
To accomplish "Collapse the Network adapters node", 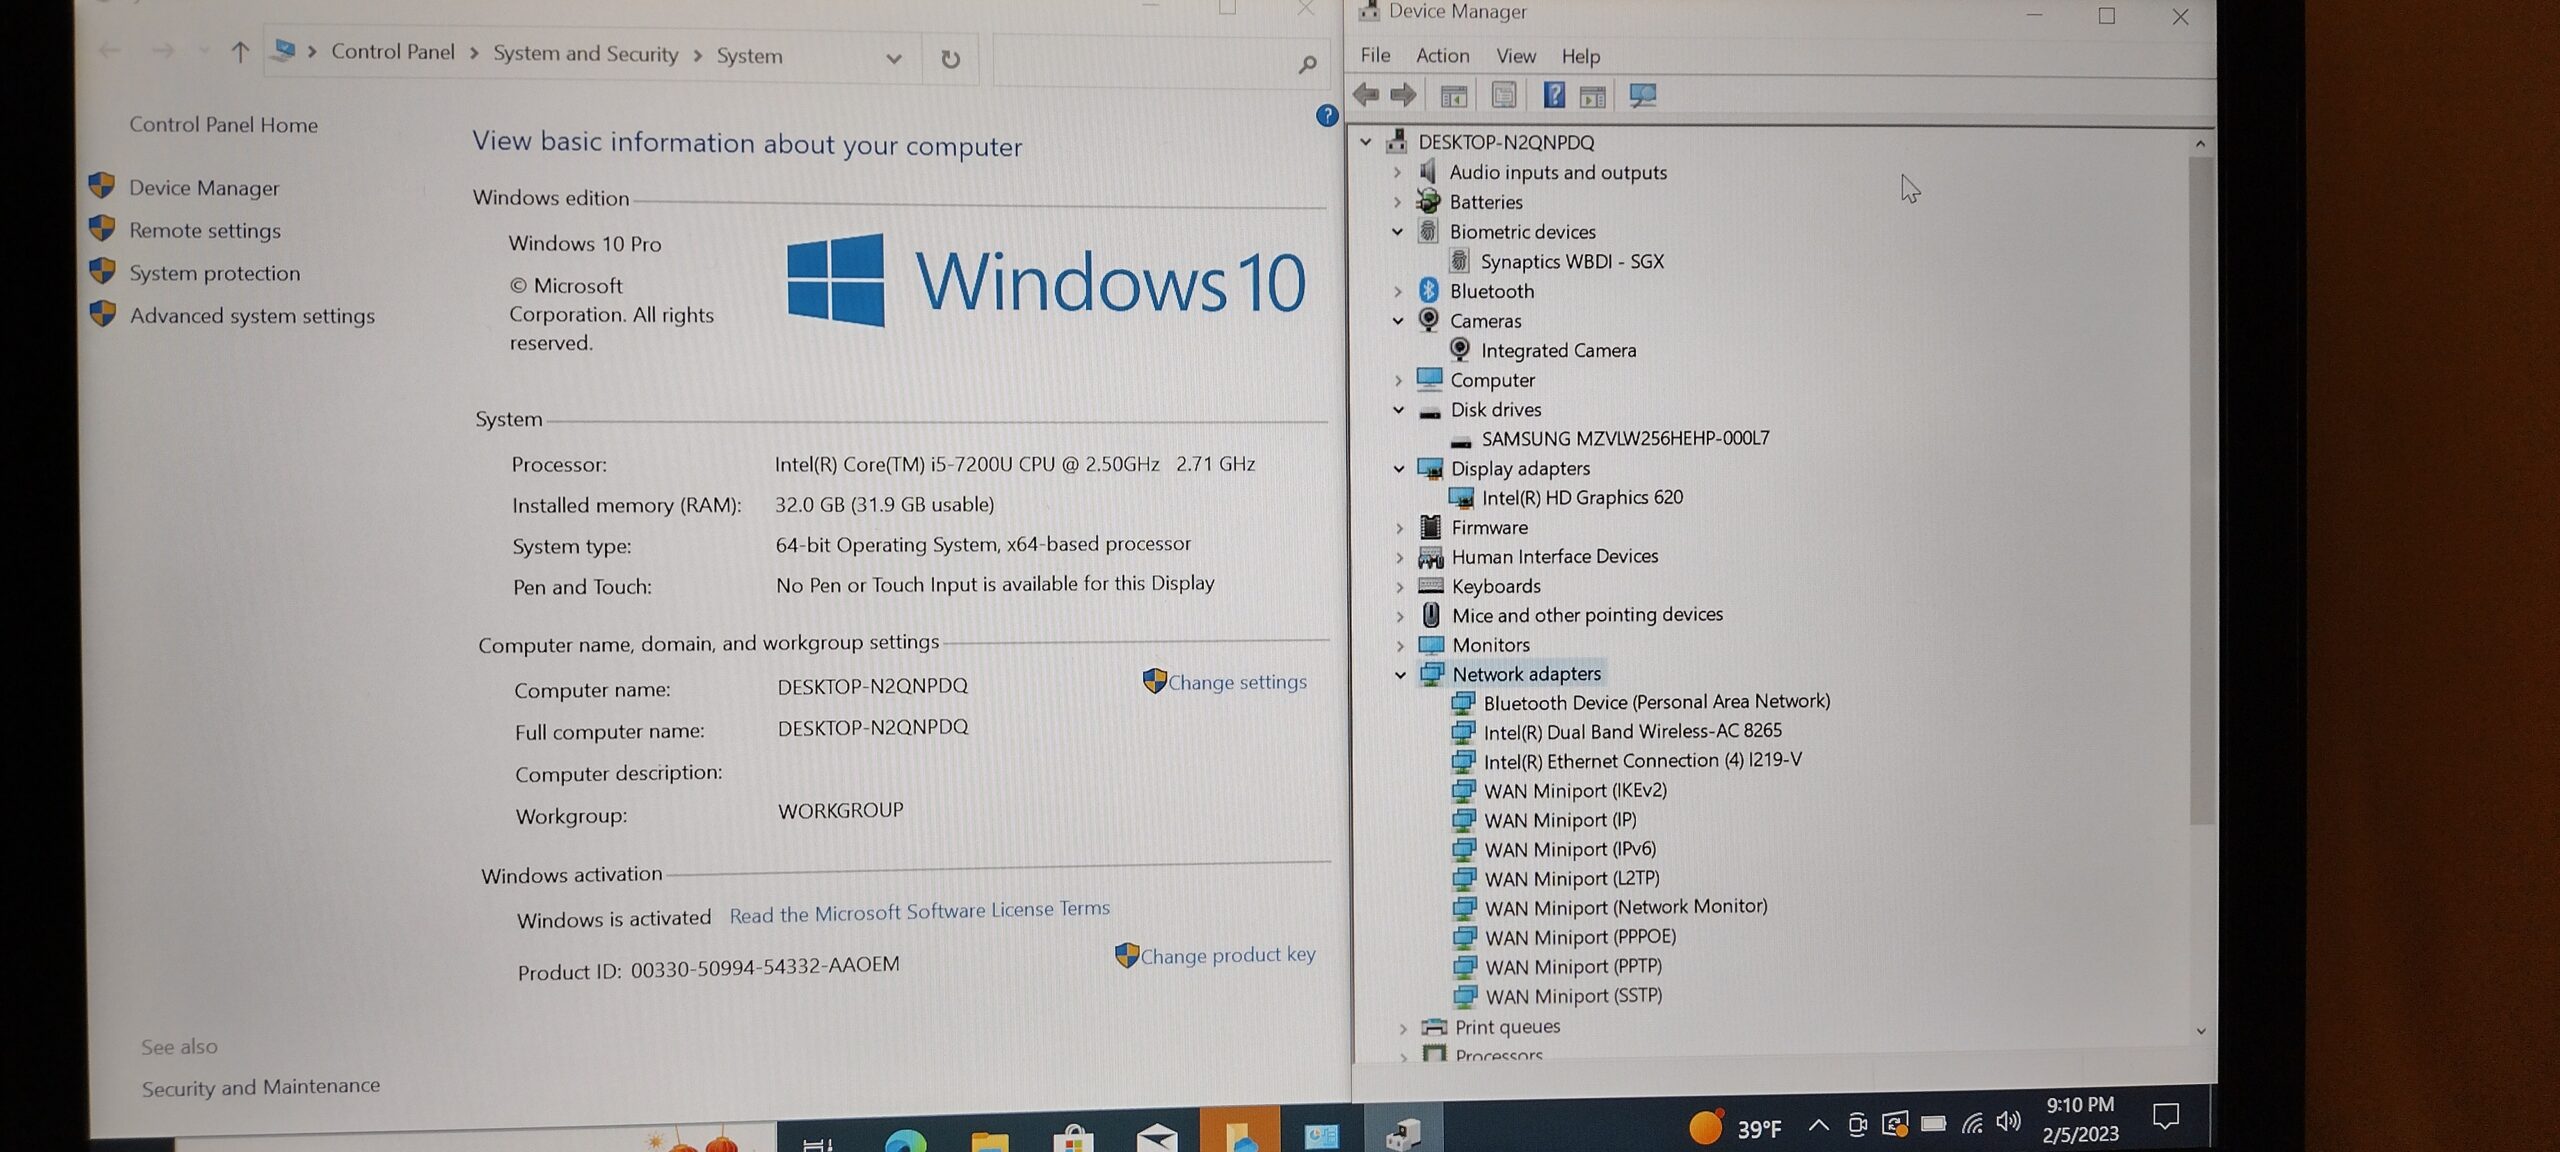I will click(1401, 675).
